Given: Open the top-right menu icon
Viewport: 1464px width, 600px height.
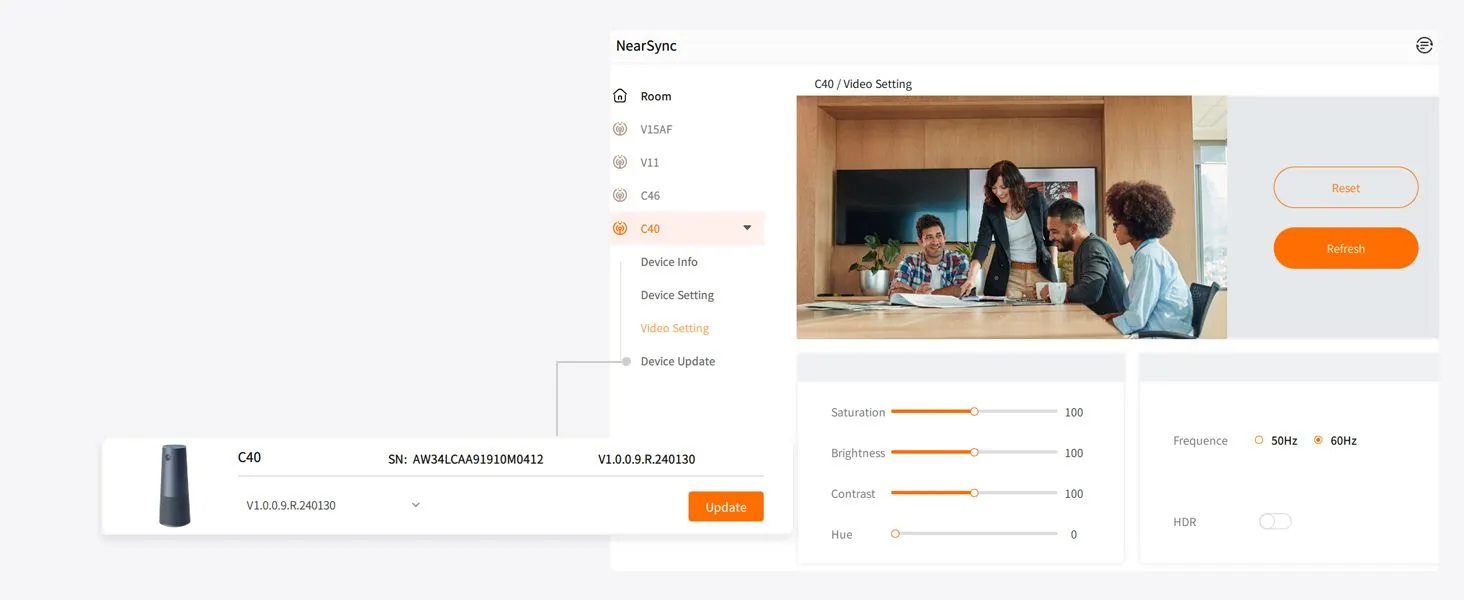Looking at the screenshot, I should coord(1424,45).
